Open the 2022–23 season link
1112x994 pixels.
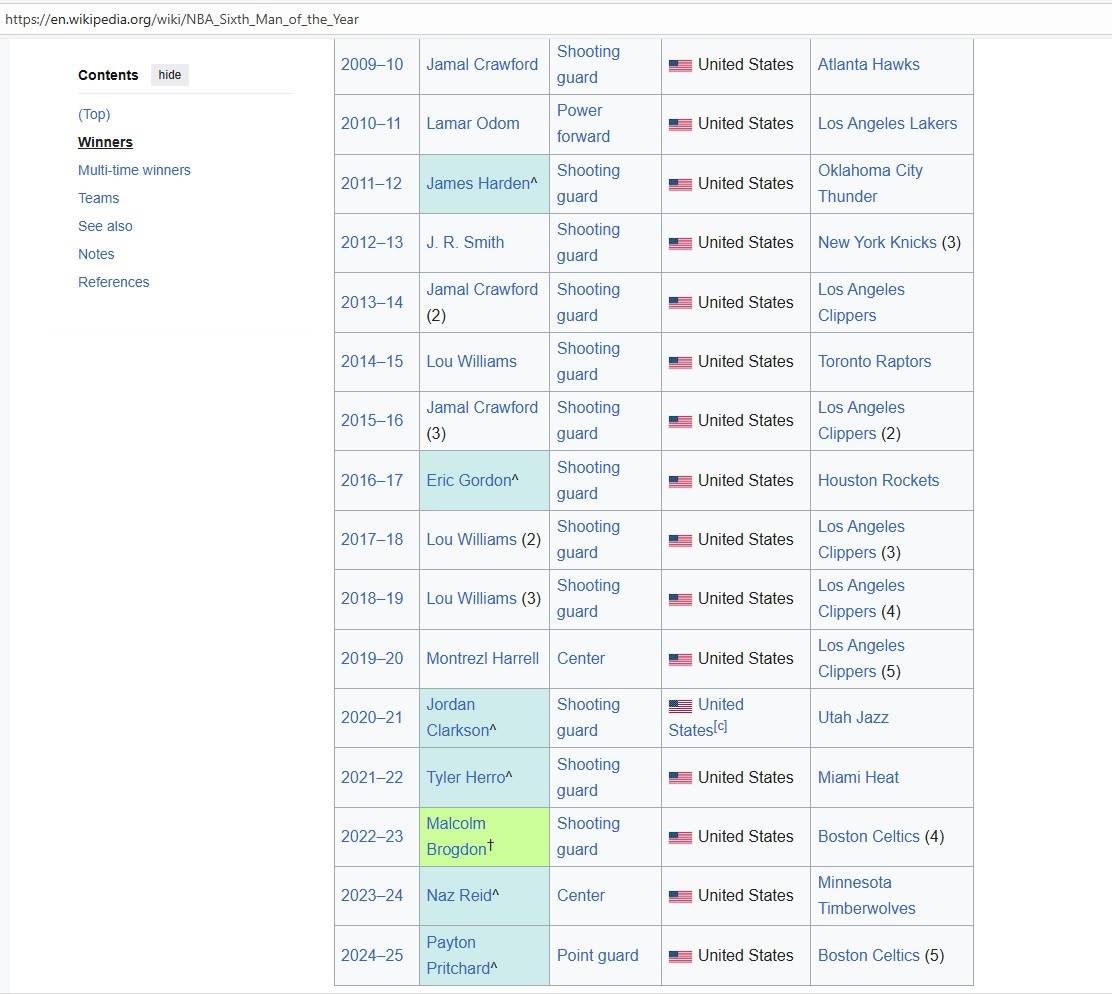coord(372,836)
